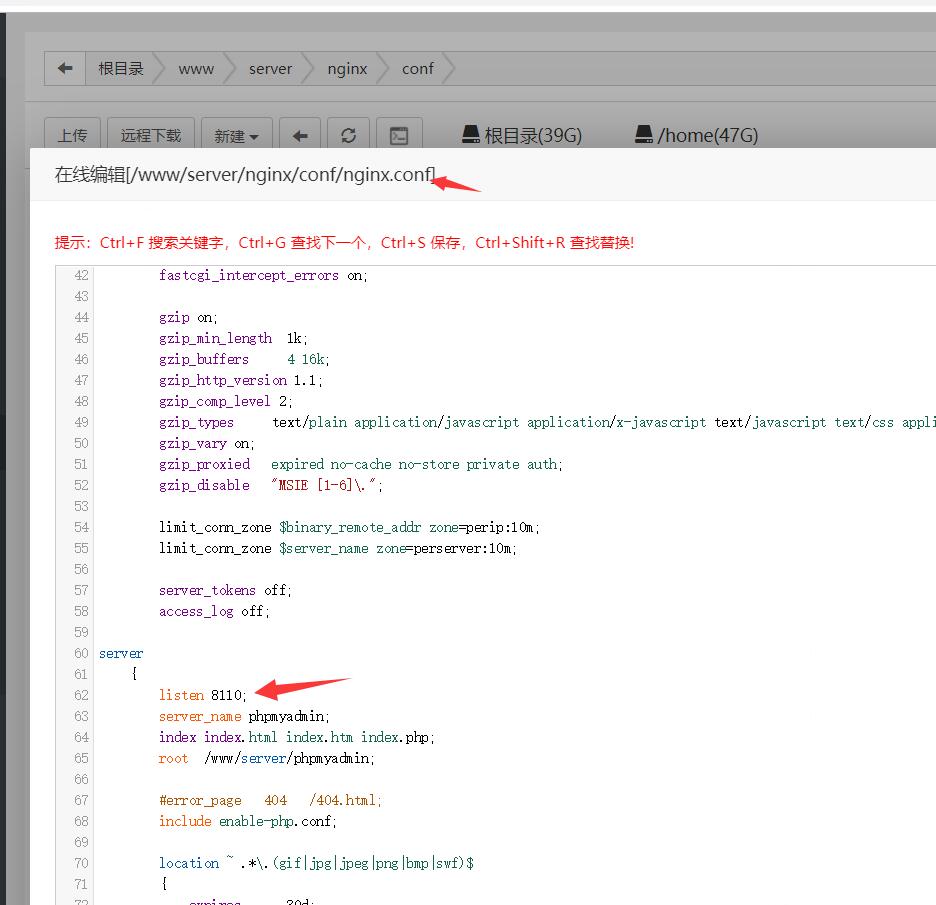Click line number 70 in the gutter

(81, 863)
